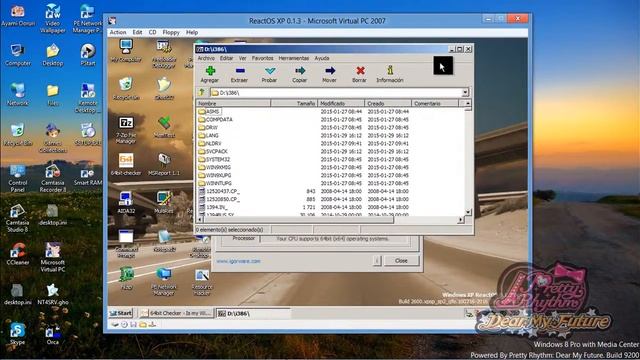The height and width of the screenshot is (360, 640).
Task: Select the CCleaner icon on host desktop
Action: (x=18, y=253)
